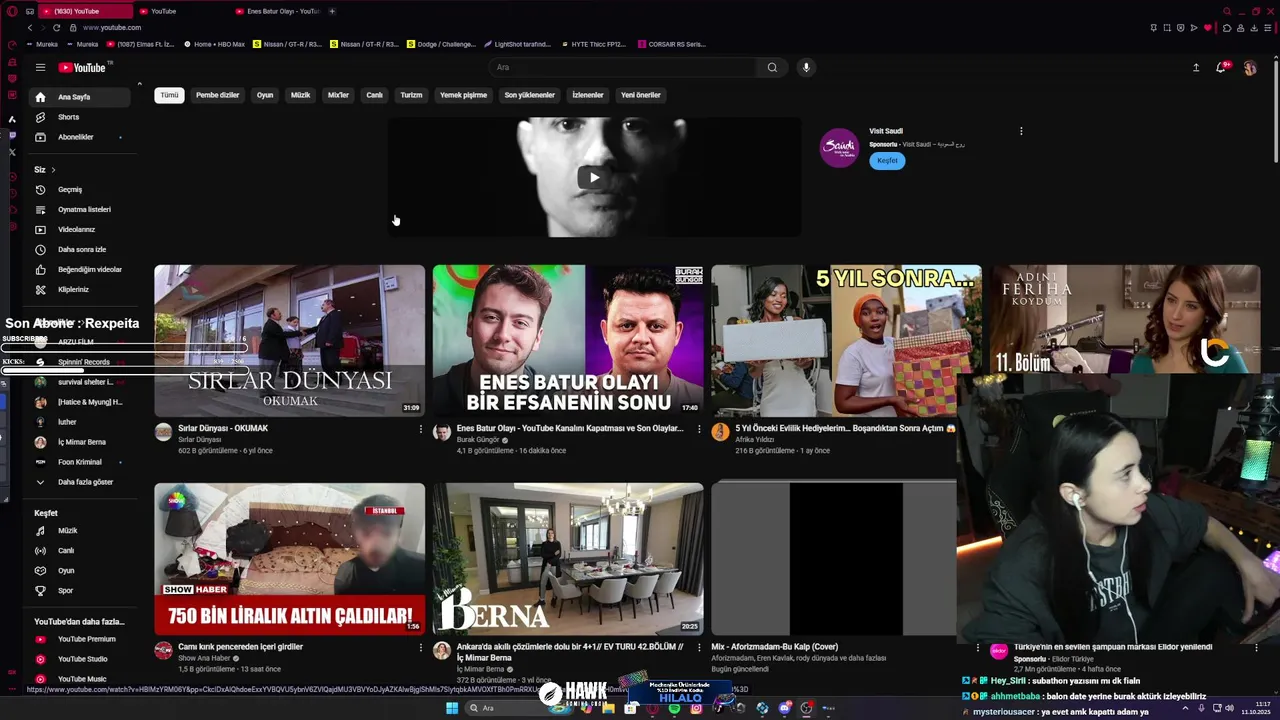Viewport: 1280px width, 720px height.
Task: Click the Opera heart bookmark icon
Action: pyautogui.click(x=1207, y=28)
